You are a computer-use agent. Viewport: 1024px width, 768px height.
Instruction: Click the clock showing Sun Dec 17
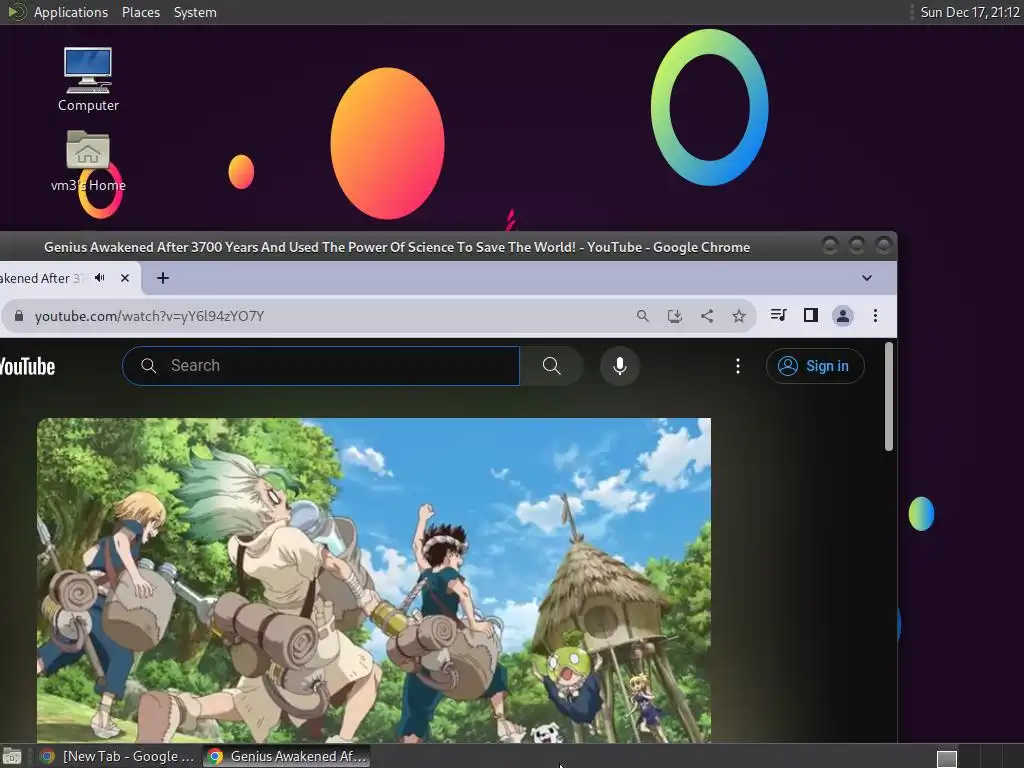(970, 12)
